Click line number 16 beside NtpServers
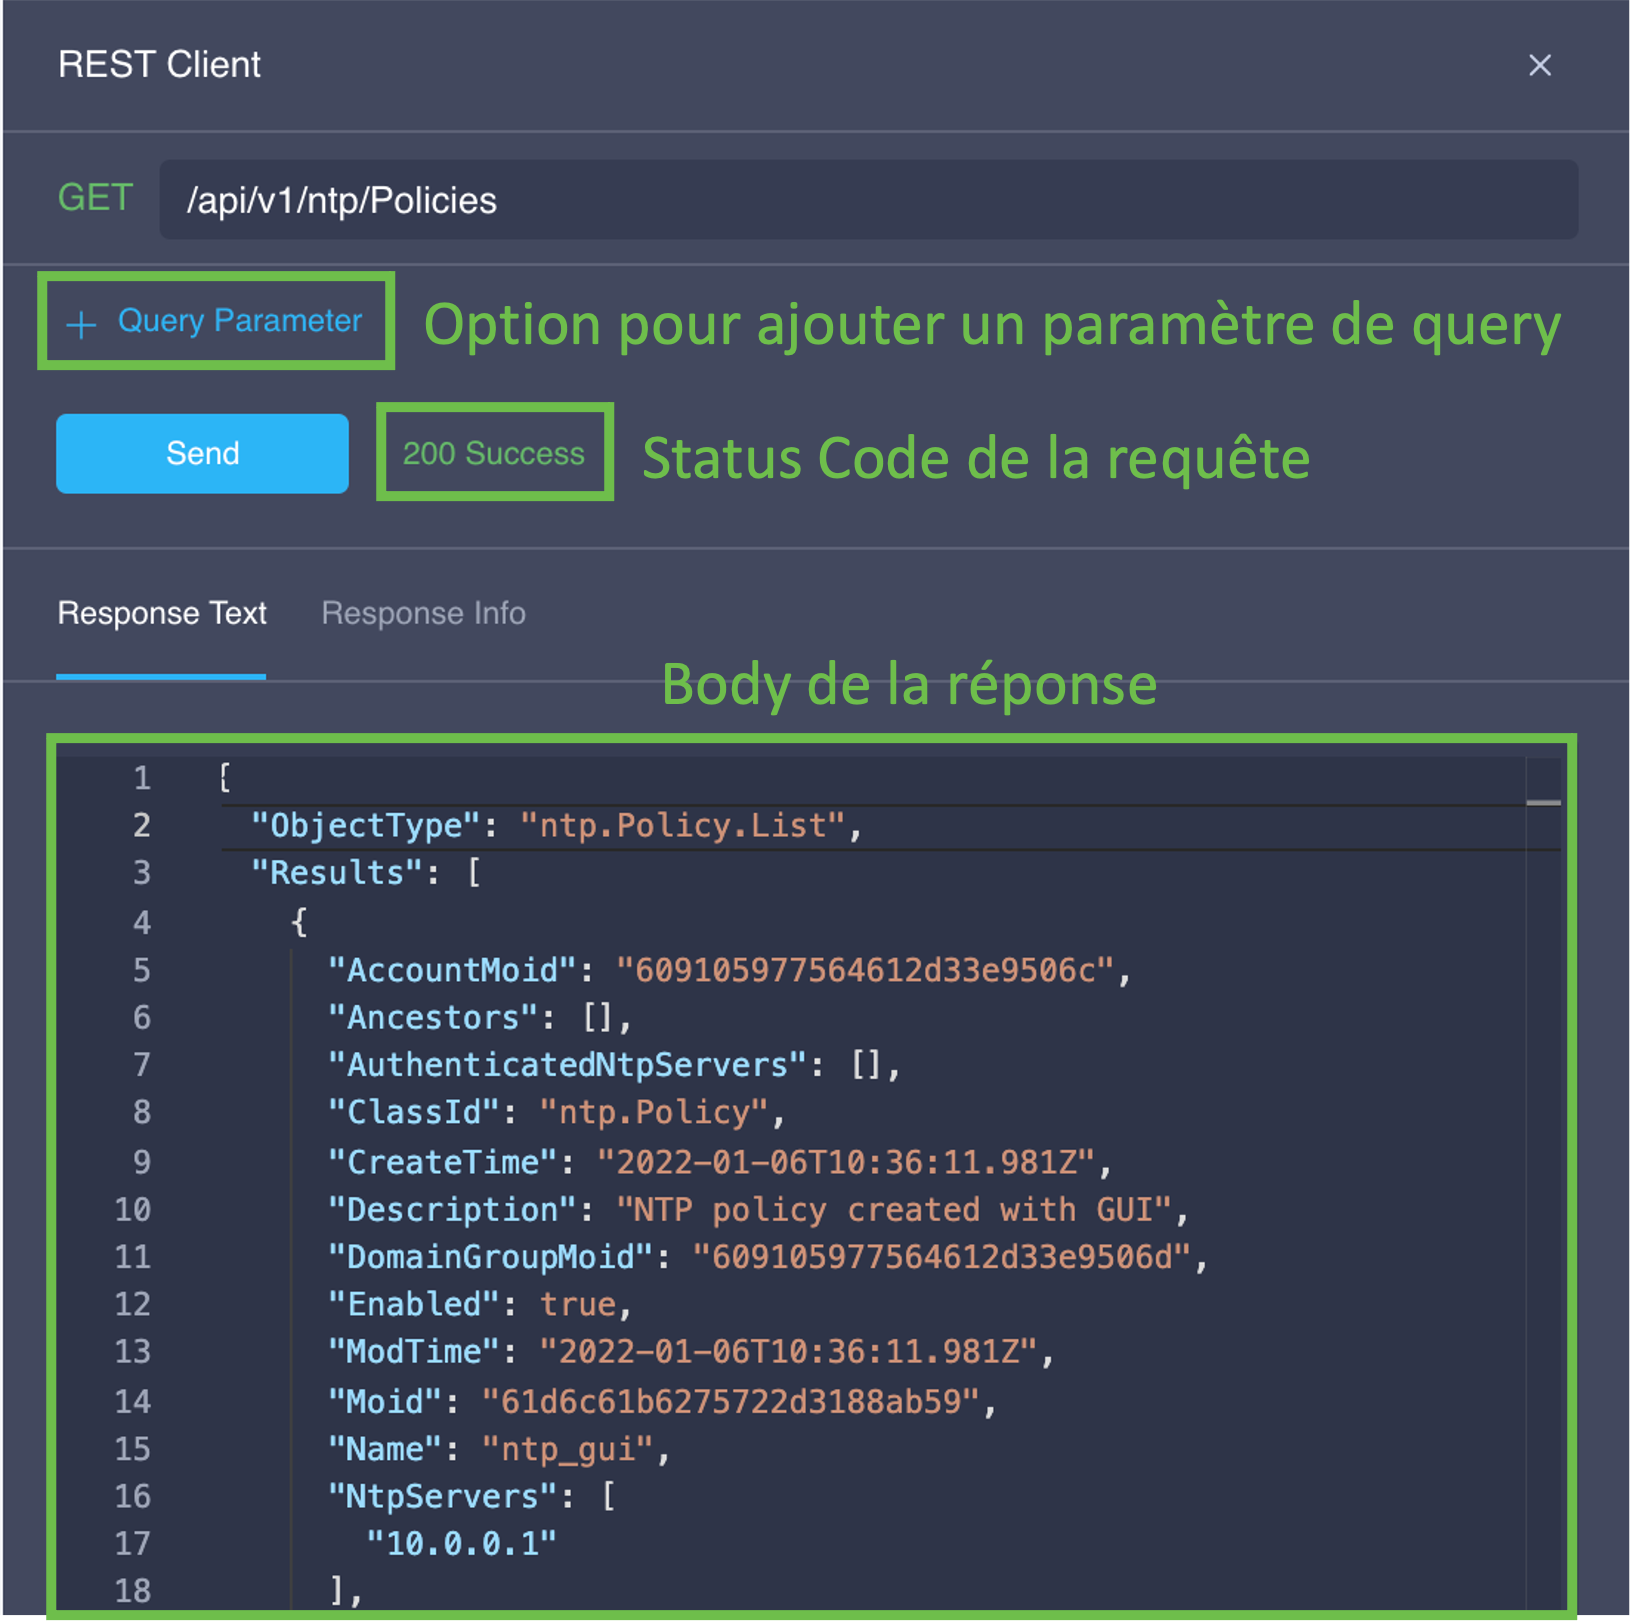 (133, 1496)
